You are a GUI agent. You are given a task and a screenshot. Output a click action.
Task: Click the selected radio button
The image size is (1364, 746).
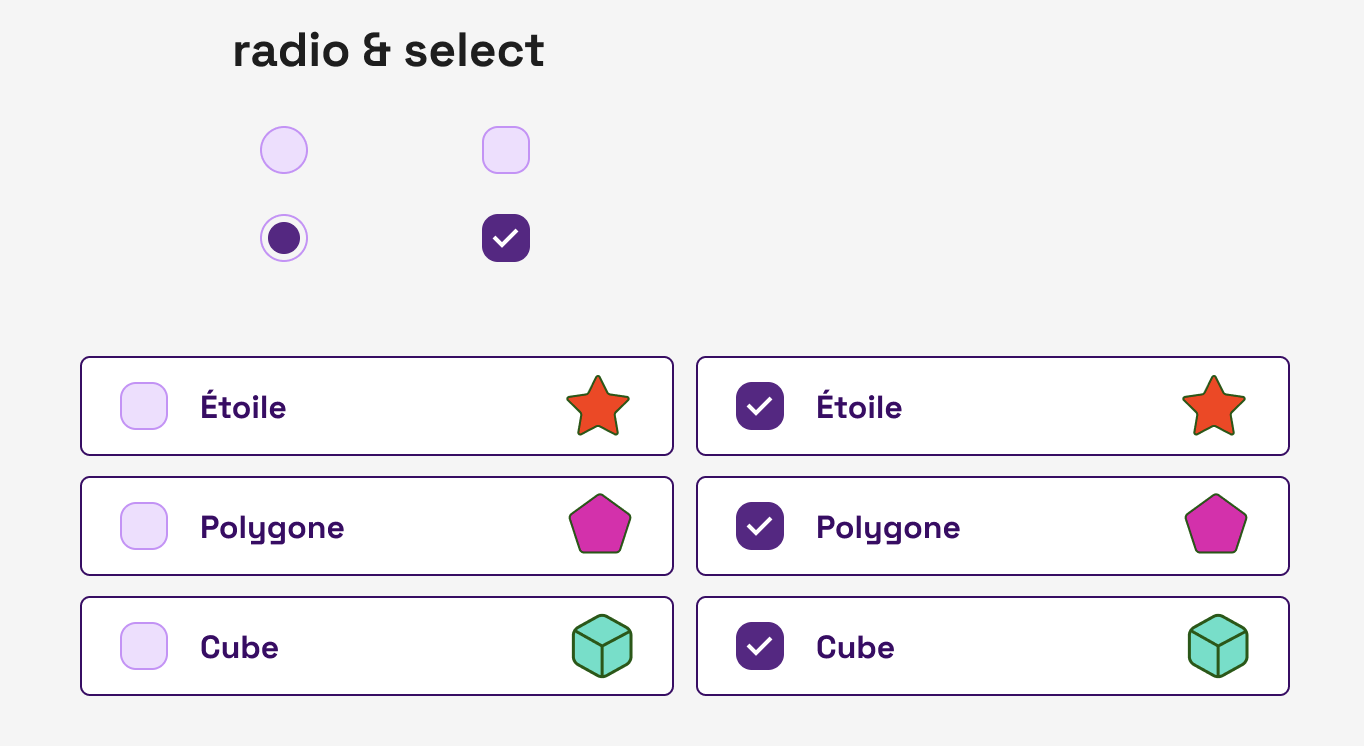click(x=284, y=238)
